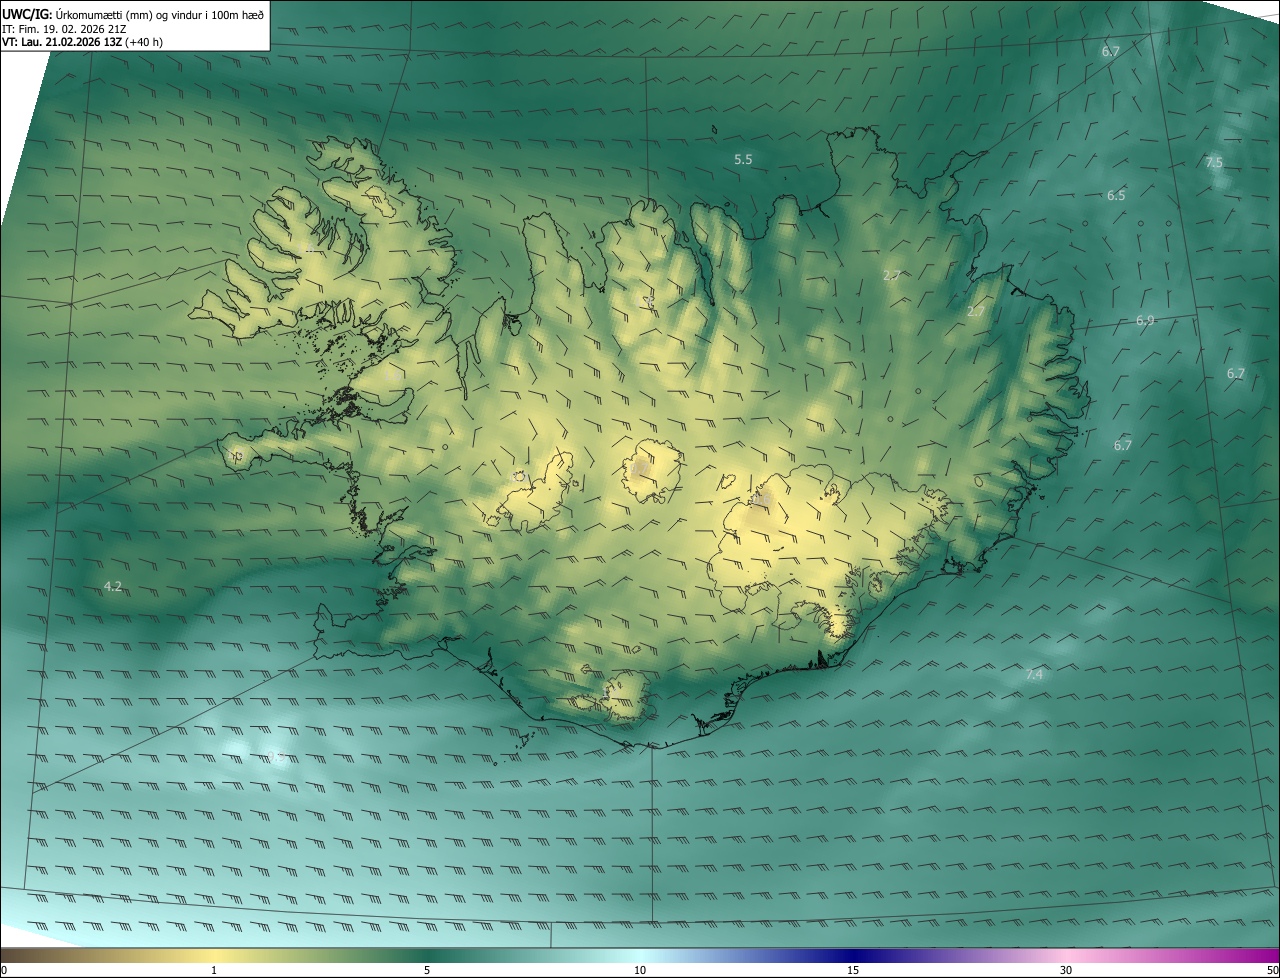Click the '10' tick label on the color scale
This screenshot has height=978, width=1280.
click(x=640, y=970)
